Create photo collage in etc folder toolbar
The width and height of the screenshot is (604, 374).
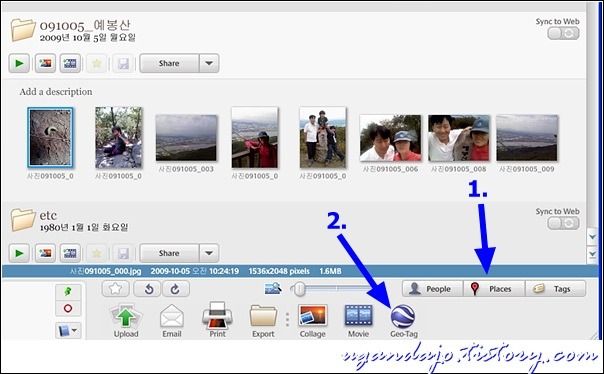click(x=45, y=253)
